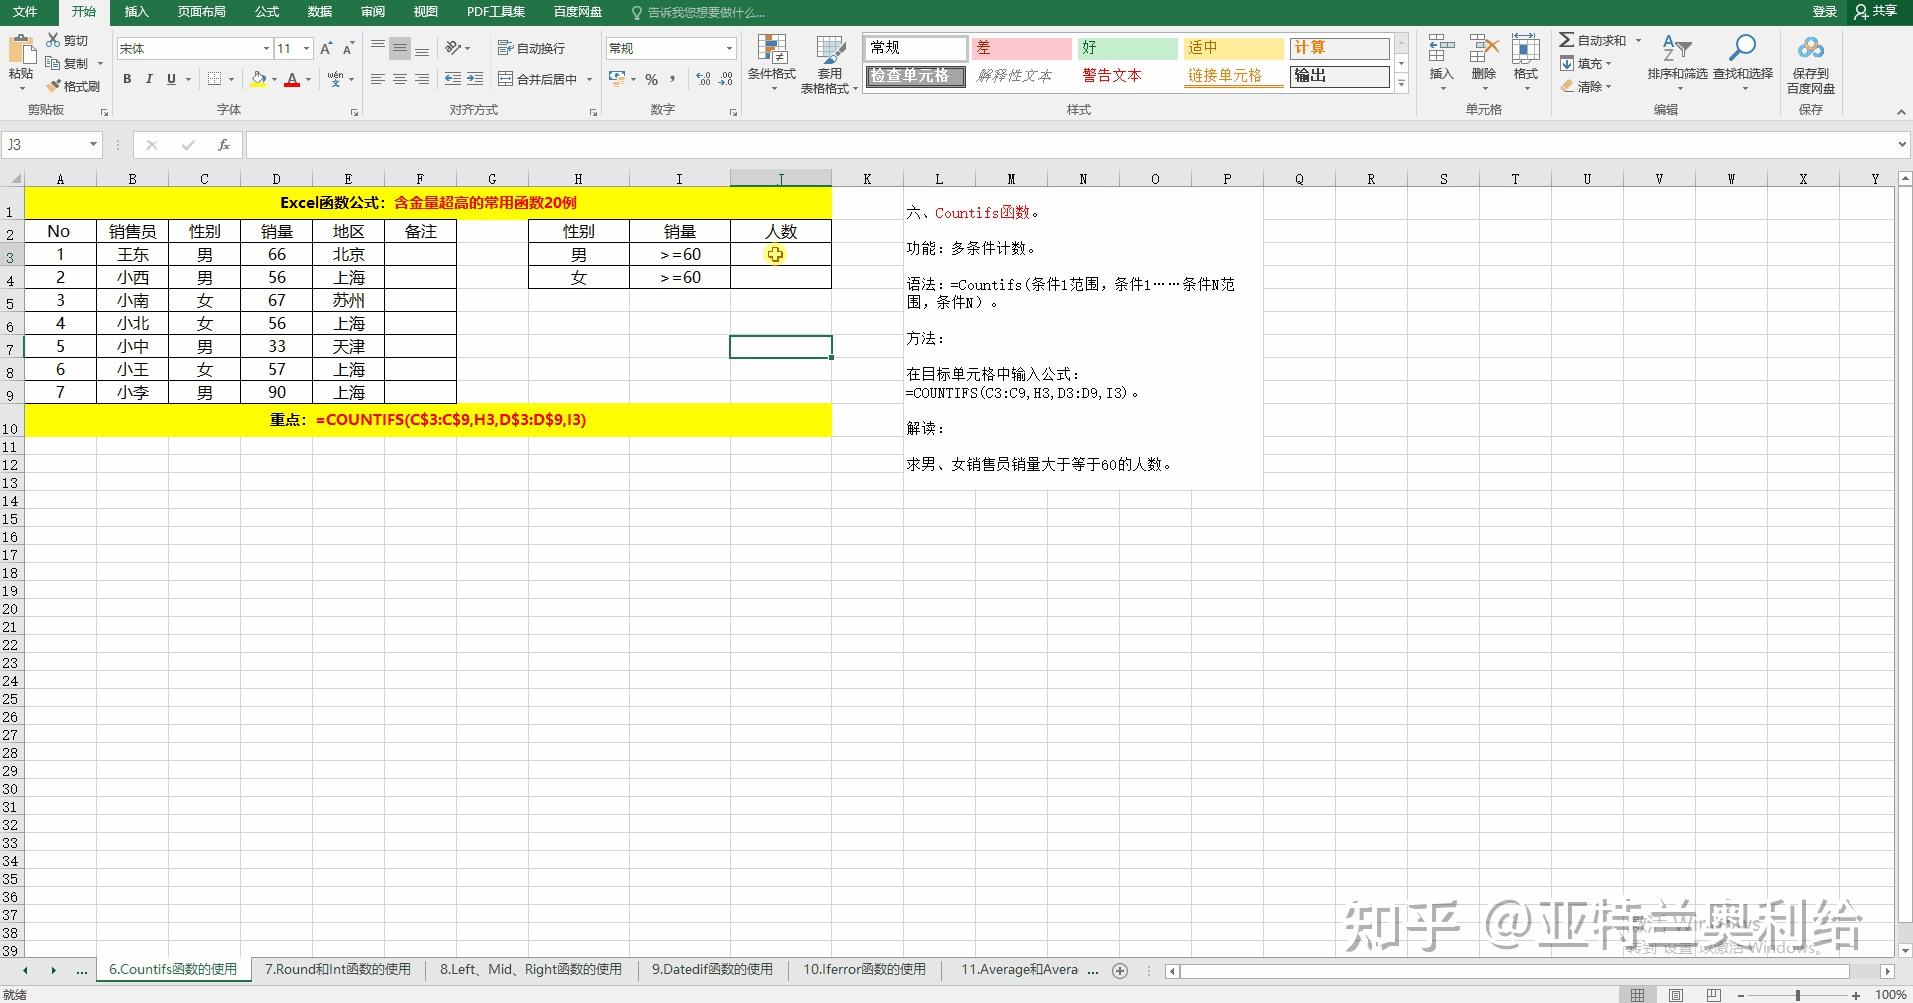This screenshot has width=1913, height=1003.
Task: Open the number format dropdown 常规
Action: [729, 48]
